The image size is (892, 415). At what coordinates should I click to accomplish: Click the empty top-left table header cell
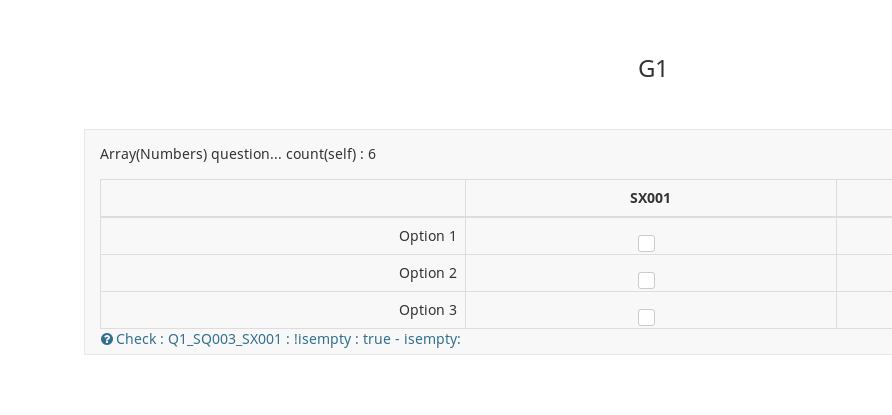(x=283, y=198)
